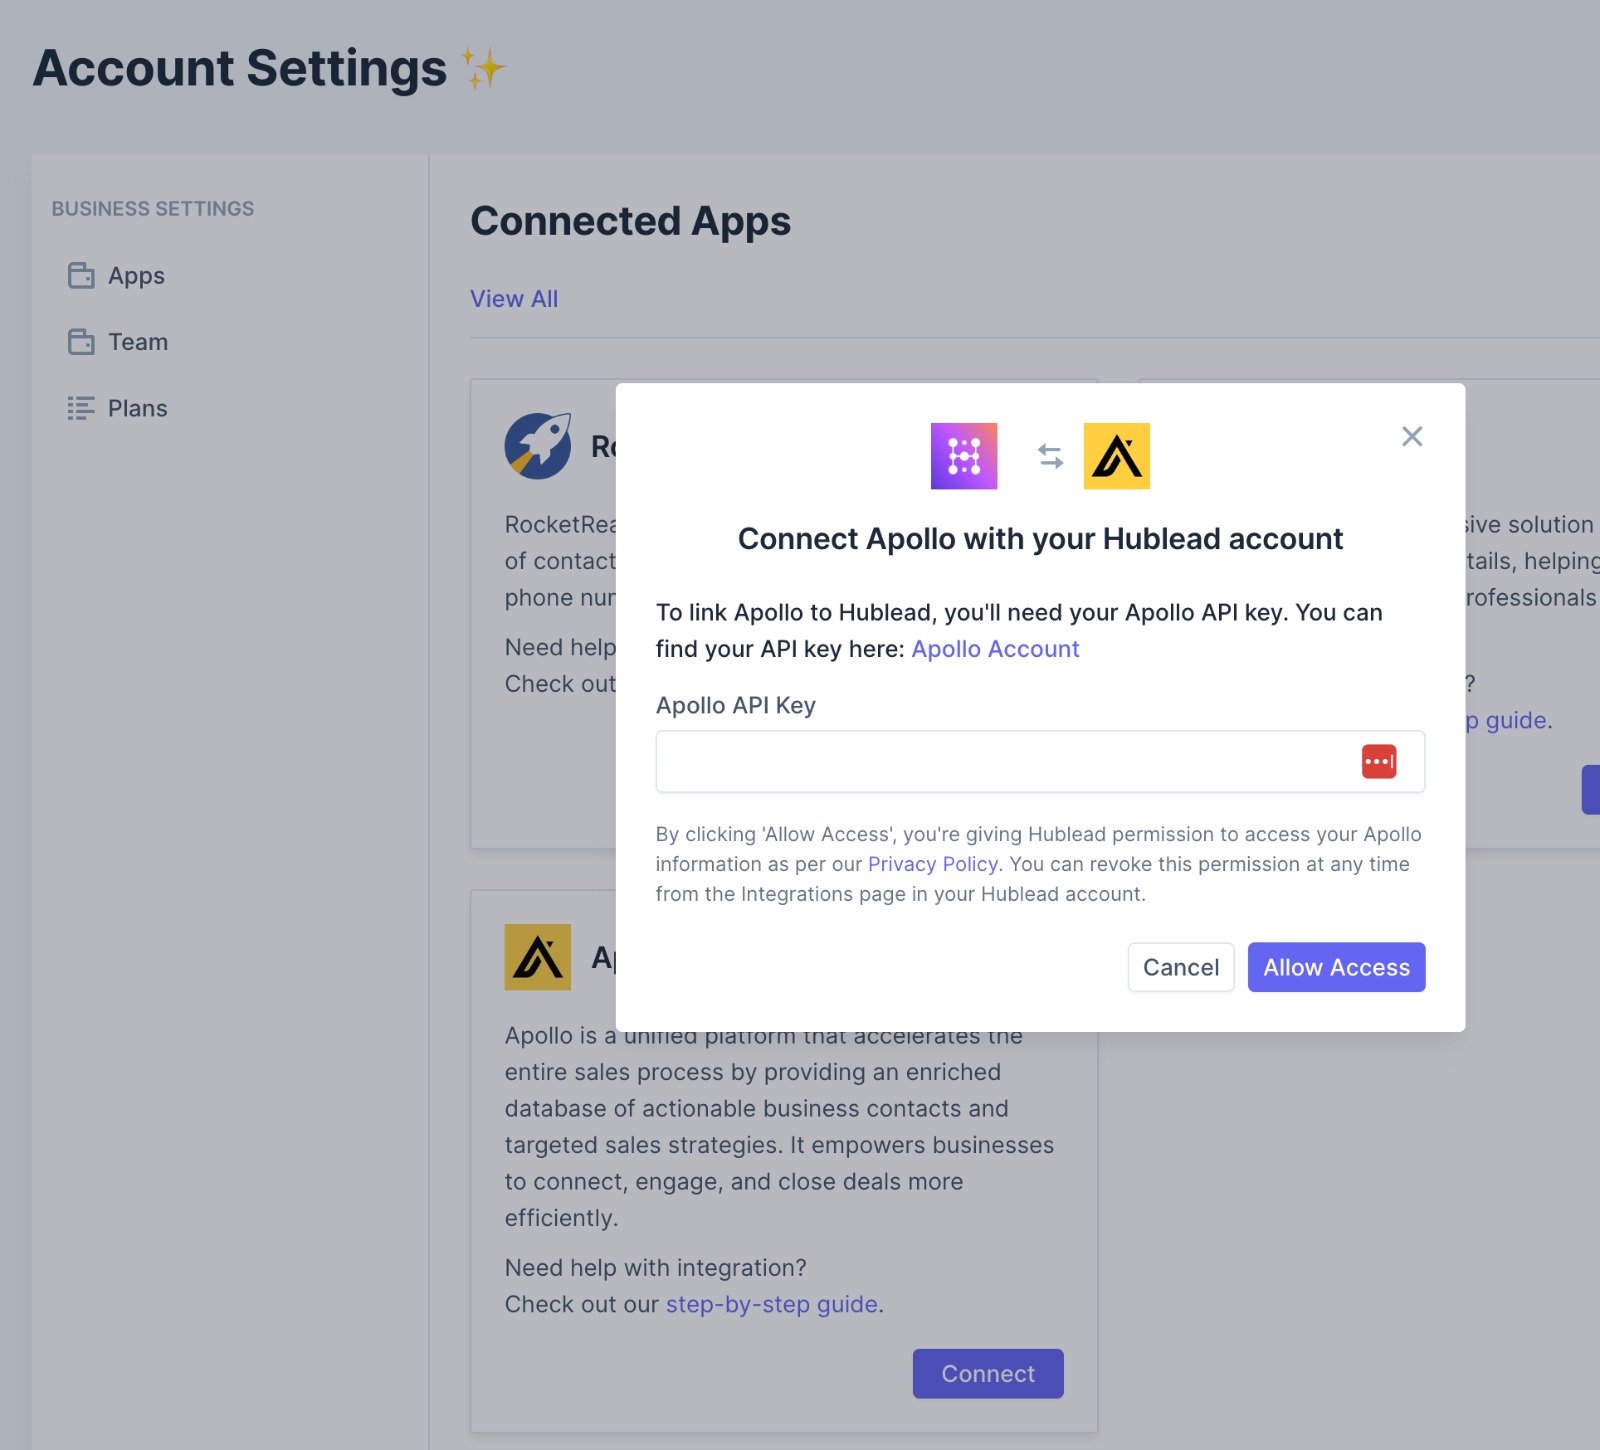Click the yellow Apollo logo in dialog header
Screen dimensions: 1600x1450
pos(1116,456)
